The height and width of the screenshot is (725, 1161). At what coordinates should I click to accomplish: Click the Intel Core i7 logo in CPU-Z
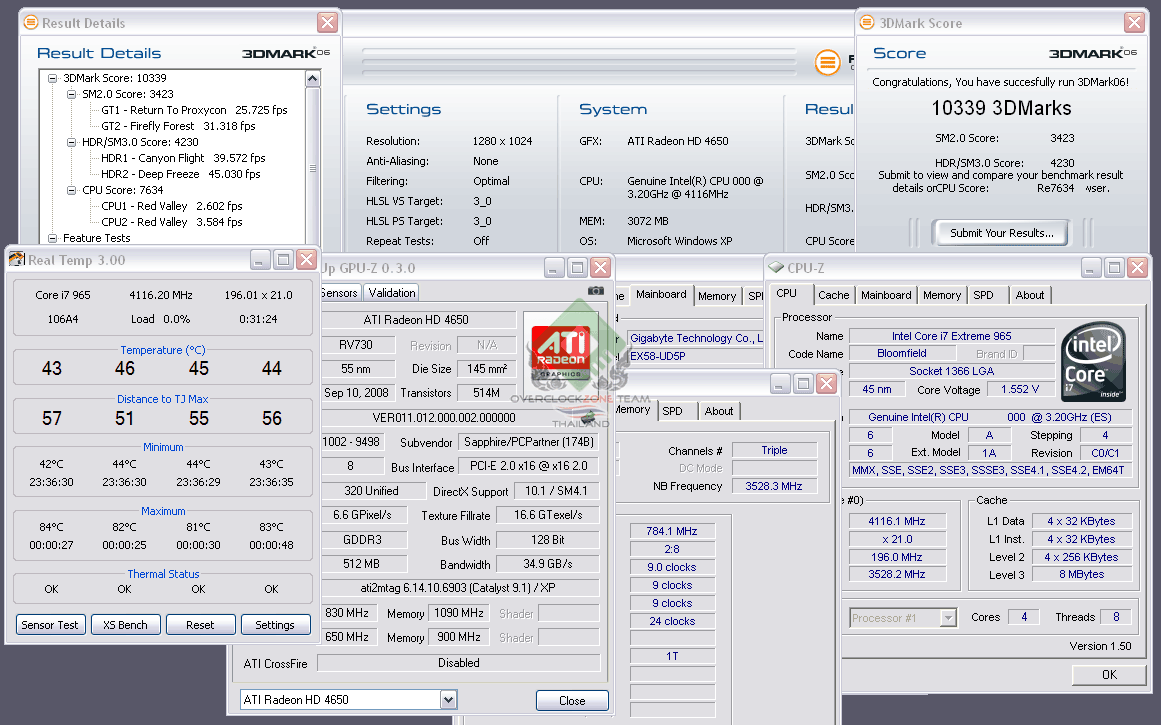click(x=1094, y=361)
